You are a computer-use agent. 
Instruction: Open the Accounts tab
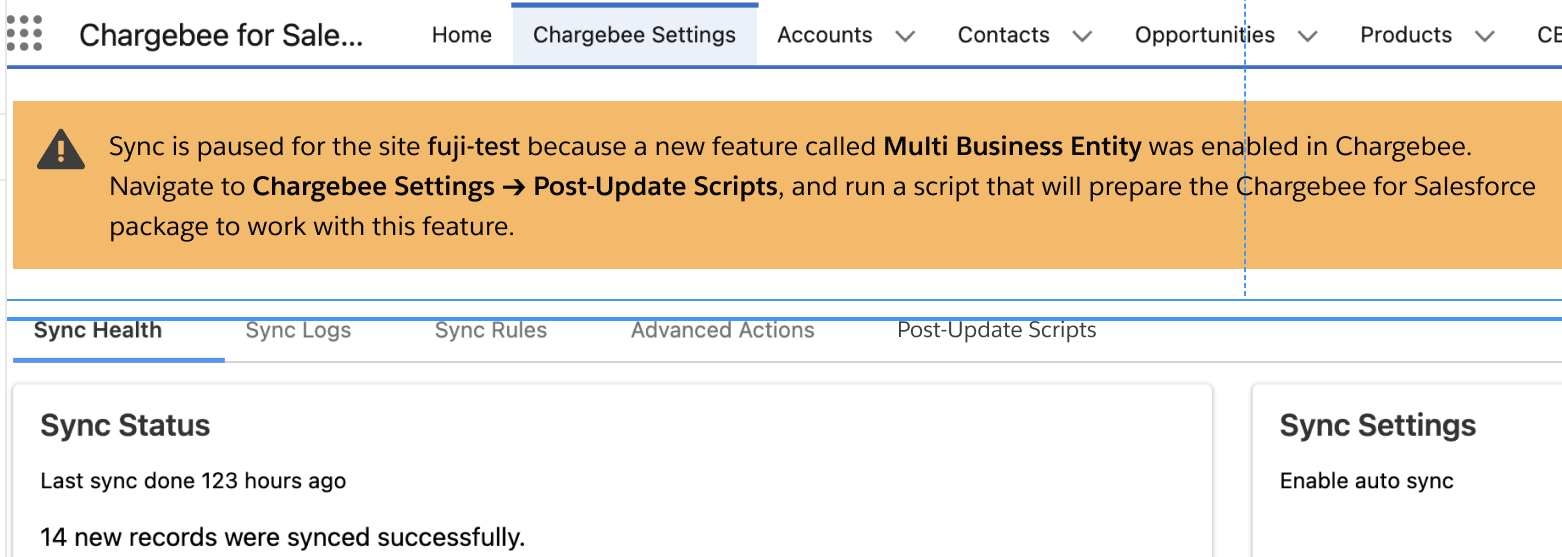pyautogui.click(x=824, y=35)
